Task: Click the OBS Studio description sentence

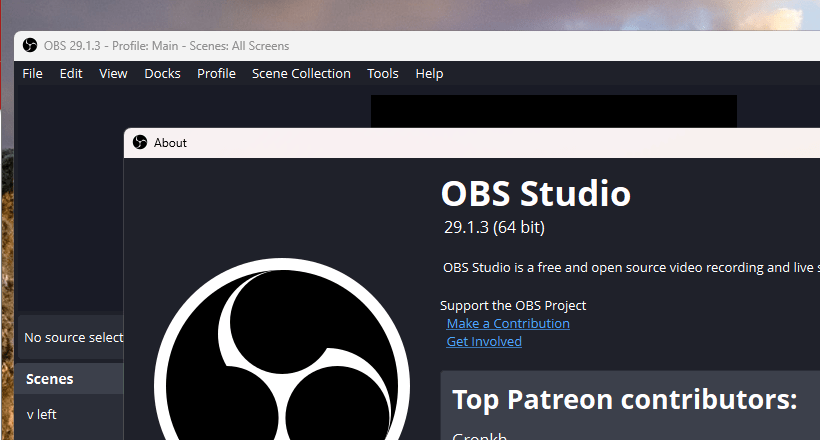Action: (x=631, y=268)
